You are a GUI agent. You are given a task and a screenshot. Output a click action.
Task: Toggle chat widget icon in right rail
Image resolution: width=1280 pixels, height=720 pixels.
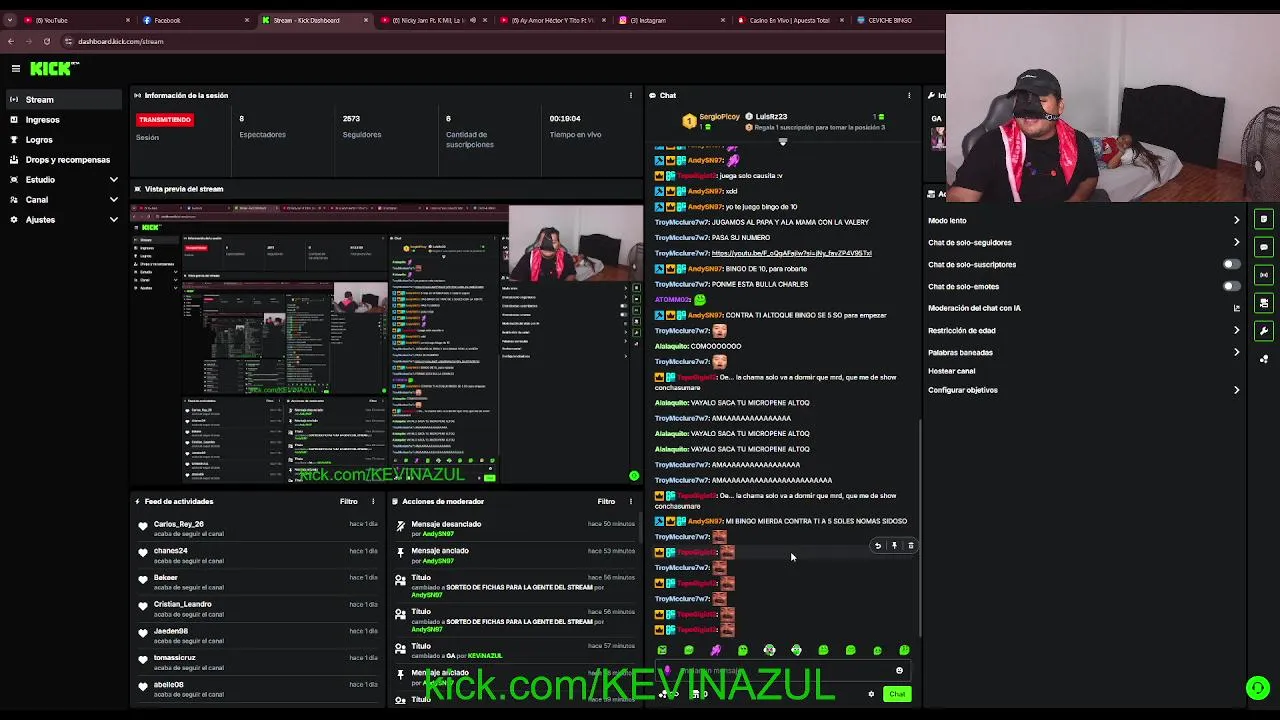tap(1264, 247)
